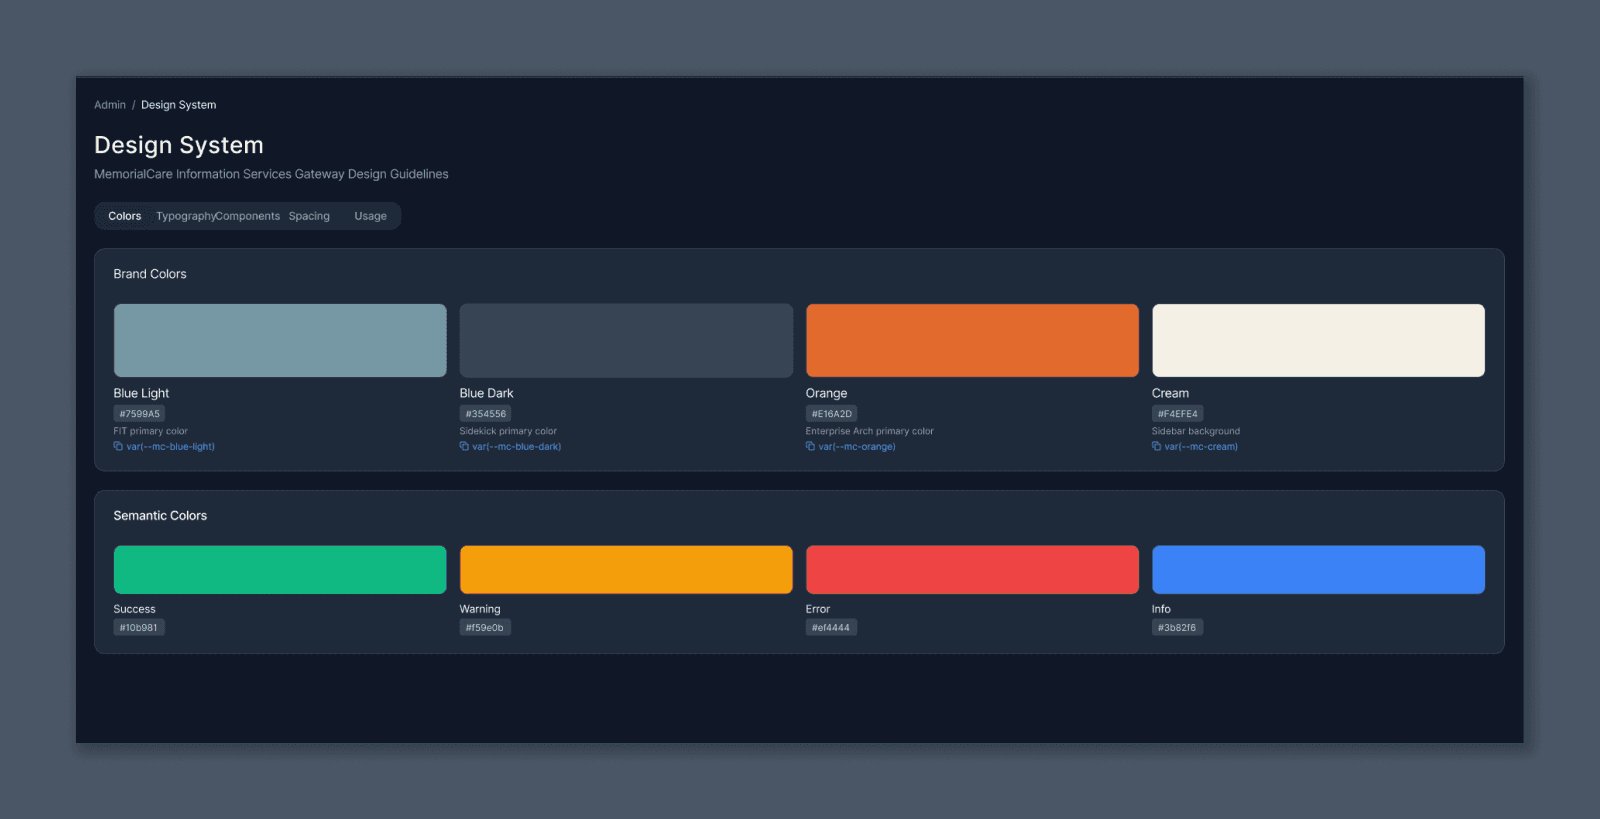Click 'Enterprise Arch primary color' text
The height and width of the screenshot is (819, 1600).
coord(870,431)
